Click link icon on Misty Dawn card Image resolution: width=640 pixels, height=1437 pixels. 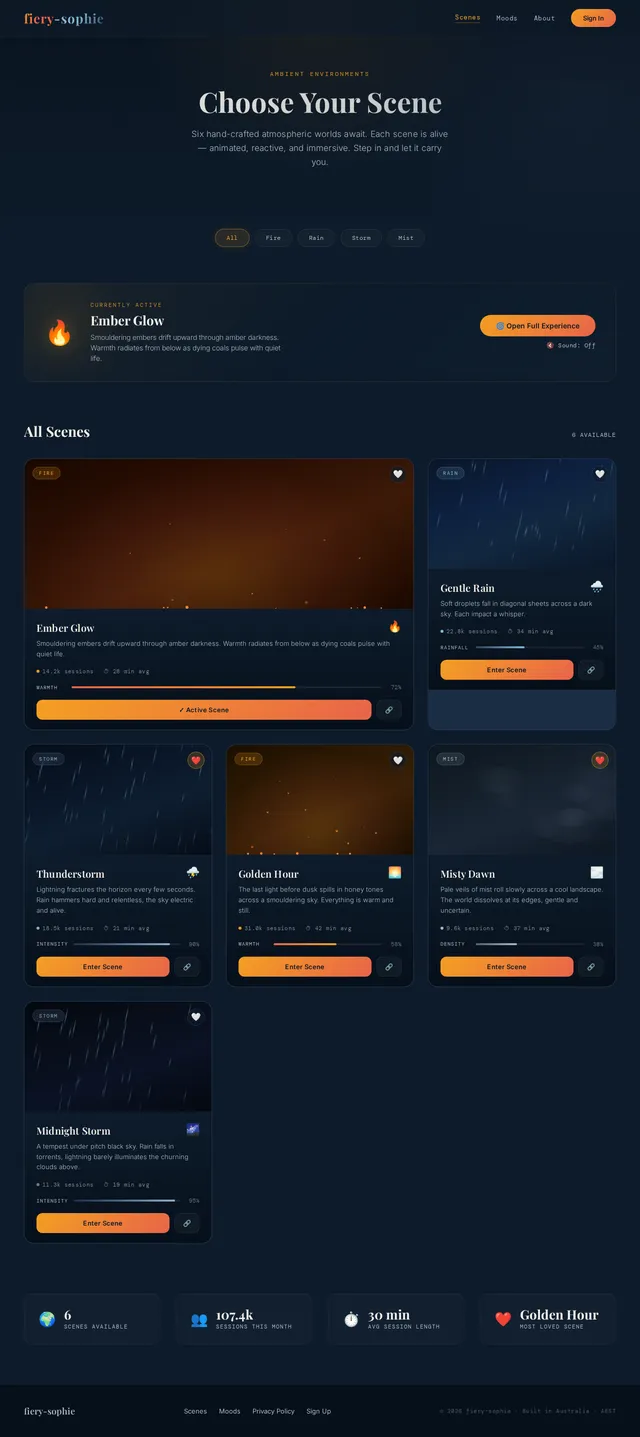(x=591, y=967)
